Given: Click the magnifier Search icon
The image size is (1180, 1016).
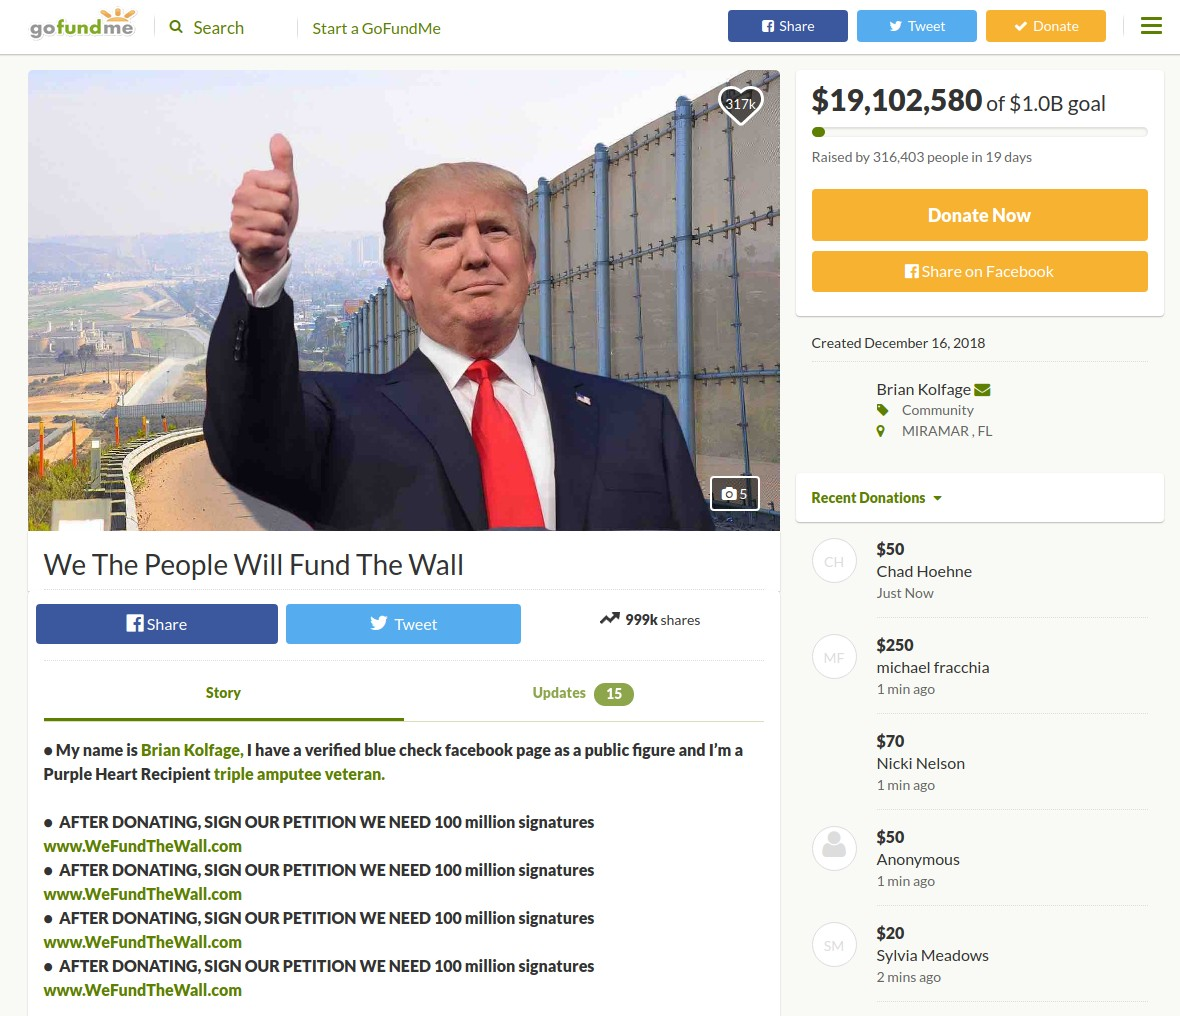Looking at the screenshot, I should point(176,27).
